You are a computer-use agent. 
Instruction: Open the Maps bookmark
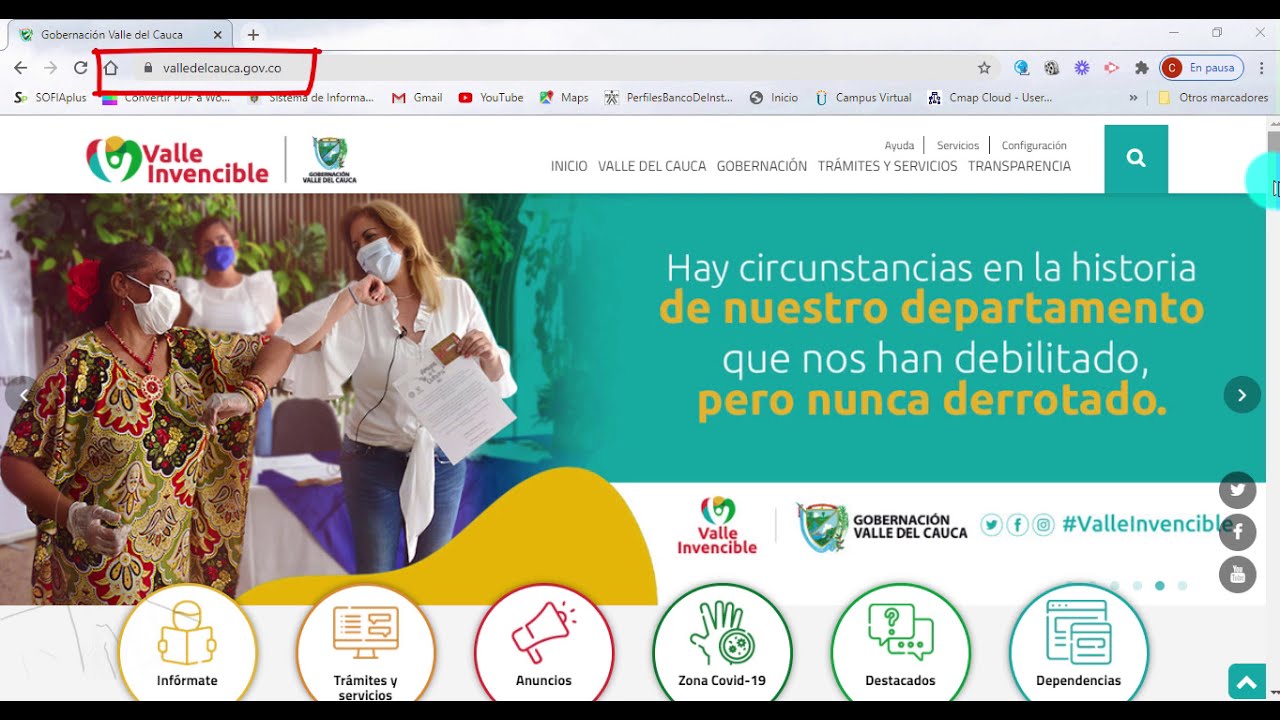coord(564,98)
